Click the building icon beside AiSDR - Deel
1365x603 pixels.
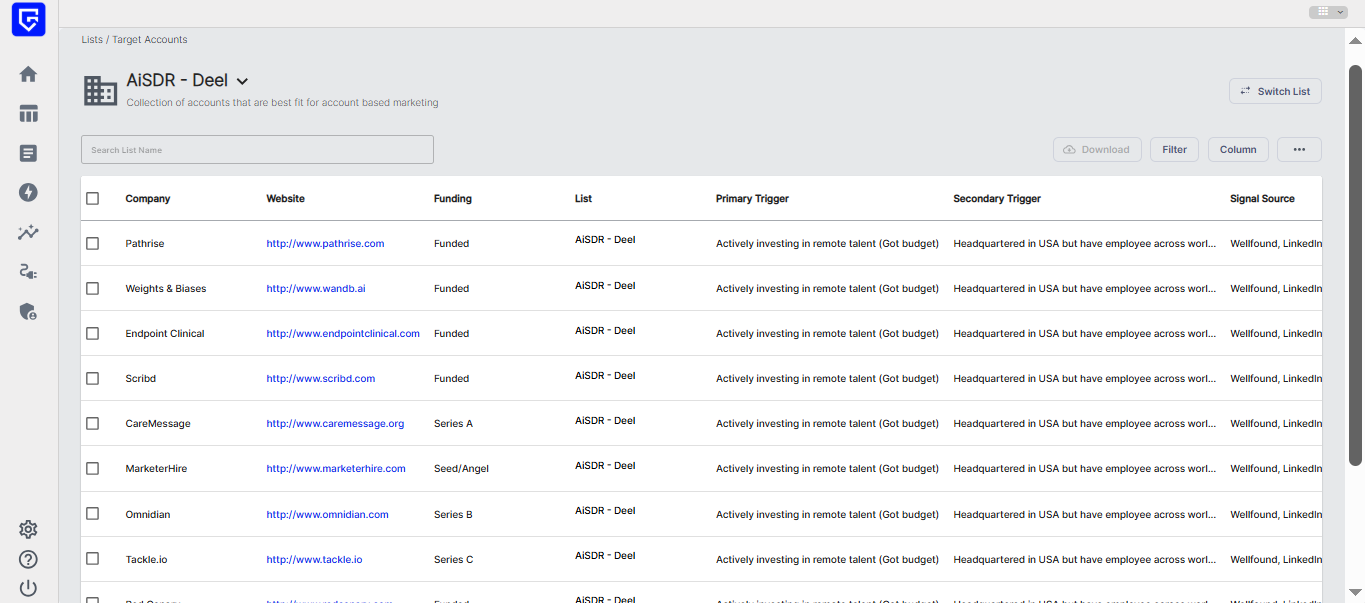tap(100, 90)
